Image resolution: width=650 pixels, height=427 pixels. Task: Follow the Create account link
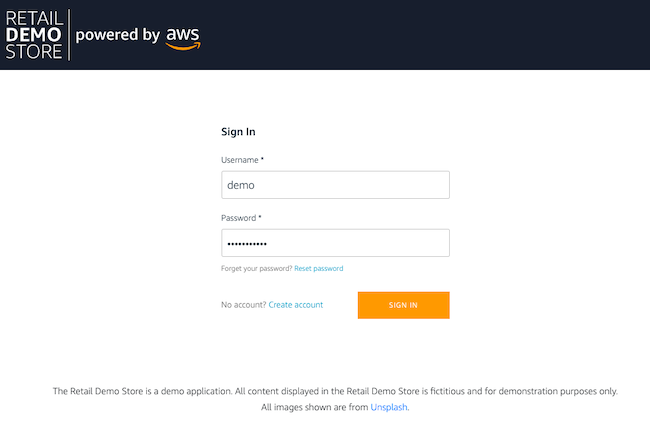pyautogui.click(x=296, y=305)
